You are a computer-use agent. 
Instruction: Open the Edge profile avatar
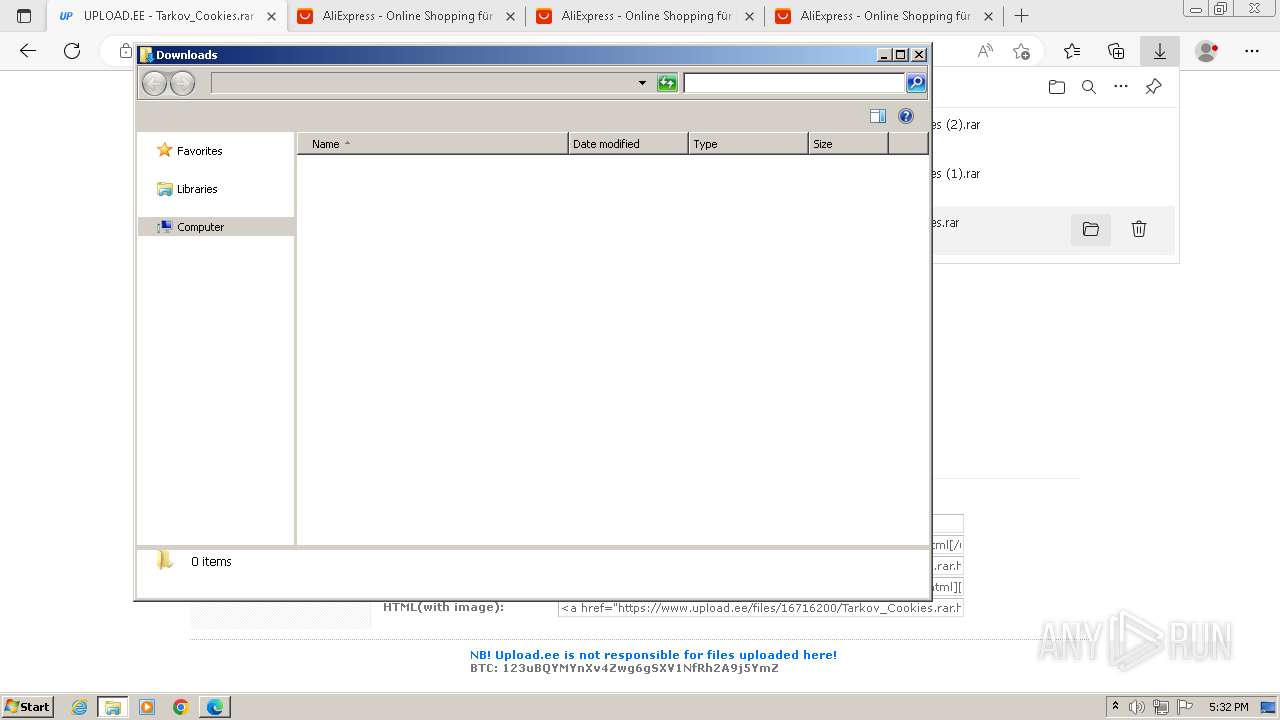pos(1207,51)
